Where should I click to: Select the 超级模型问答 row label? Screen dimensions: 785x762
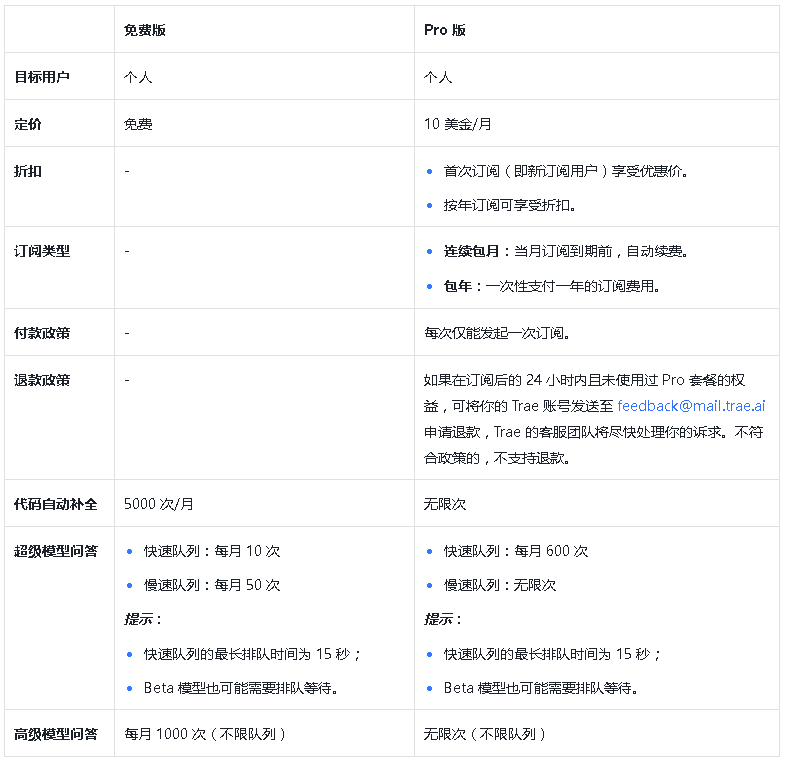click(x=56, y=551)
